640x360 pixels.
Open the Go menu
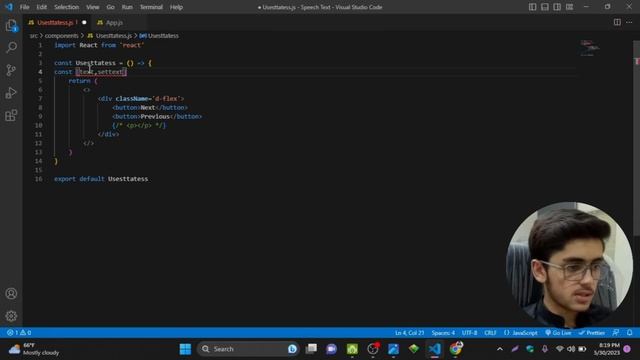pos(110,7)
